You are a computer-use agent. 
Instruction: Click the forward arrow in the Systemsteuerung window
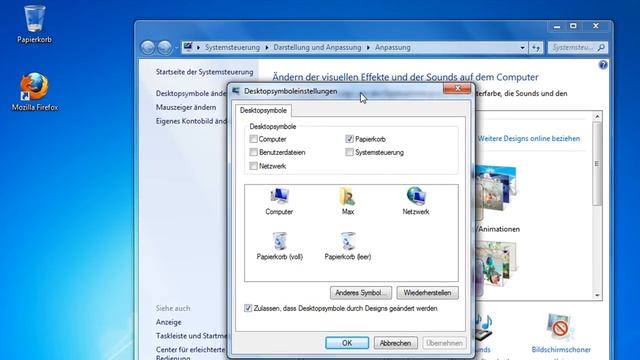pos(164,47)
